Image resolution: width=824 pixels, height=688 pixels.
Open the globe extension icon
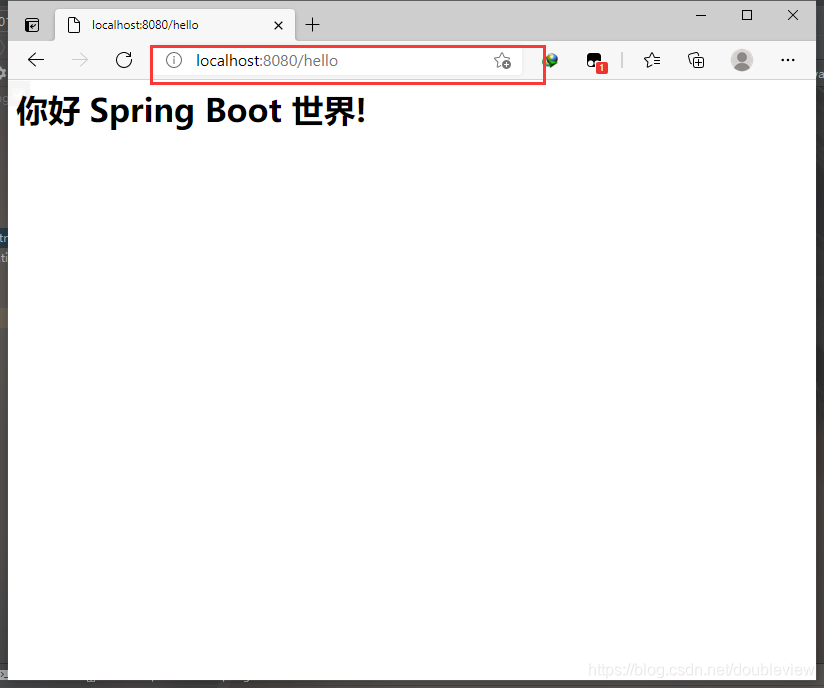tap(551, 60)
